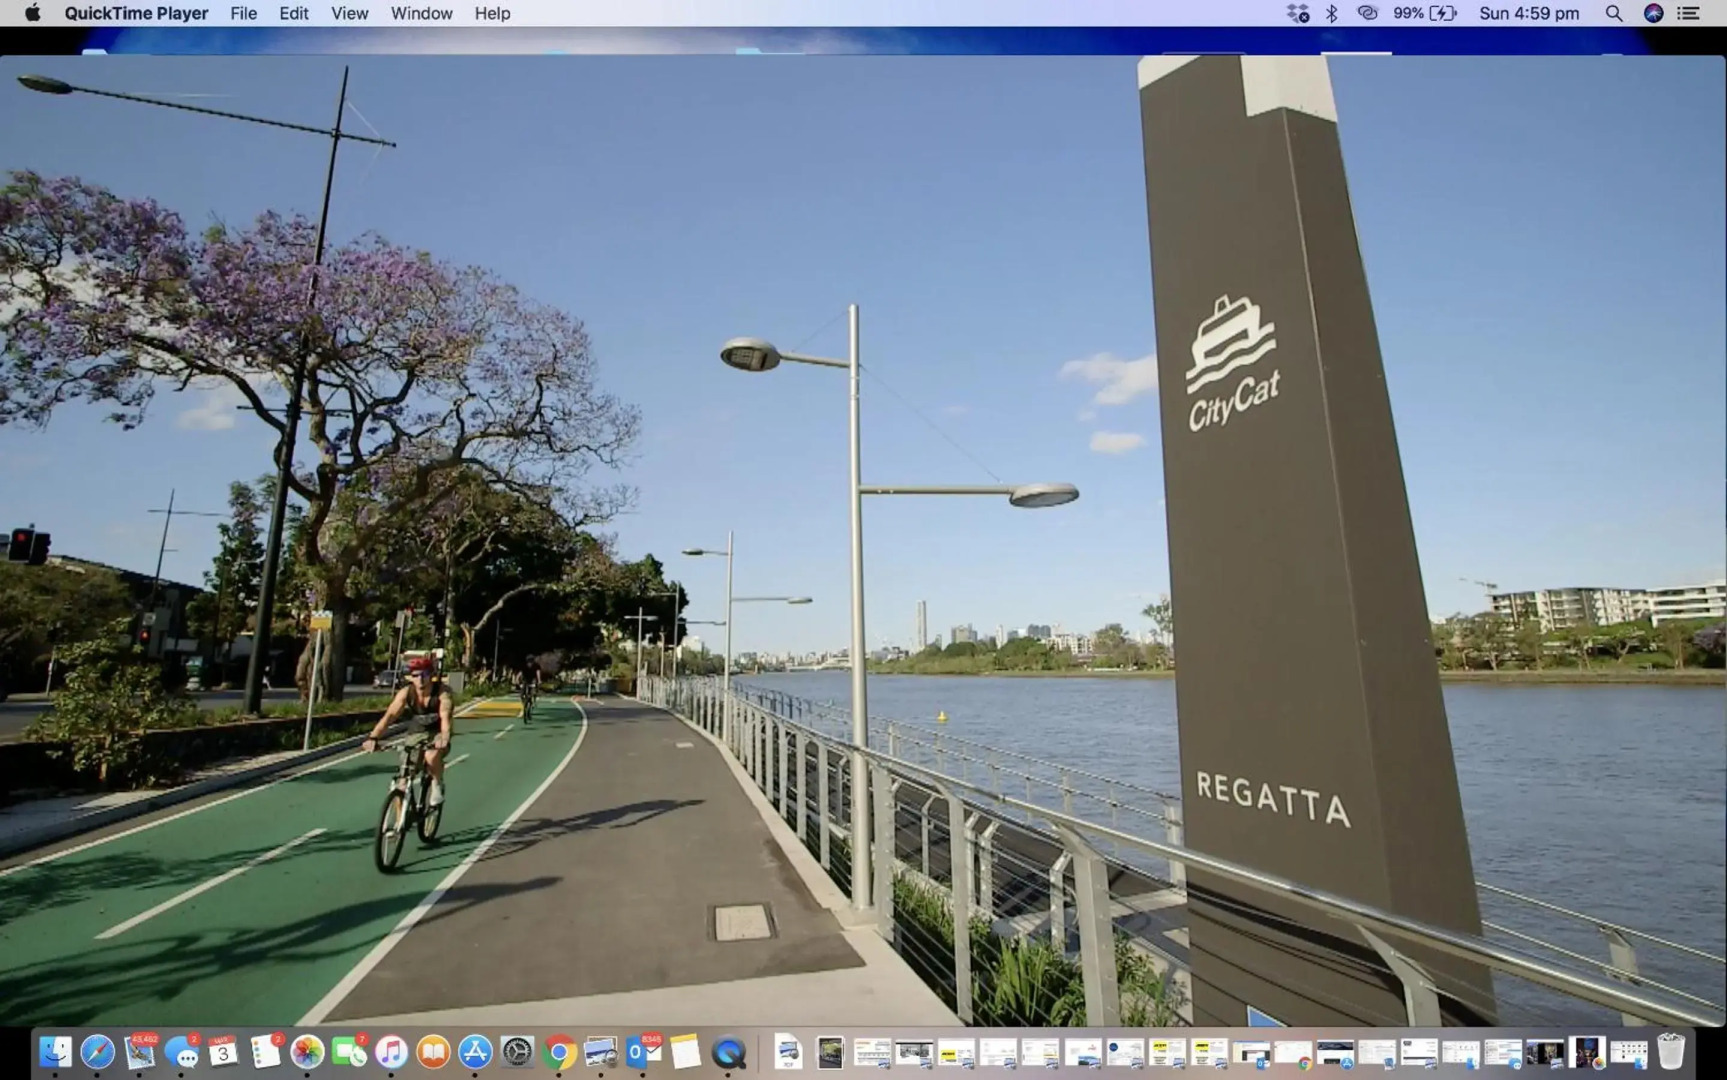Click the Siri icon in menu bar

coord(1653,13)
